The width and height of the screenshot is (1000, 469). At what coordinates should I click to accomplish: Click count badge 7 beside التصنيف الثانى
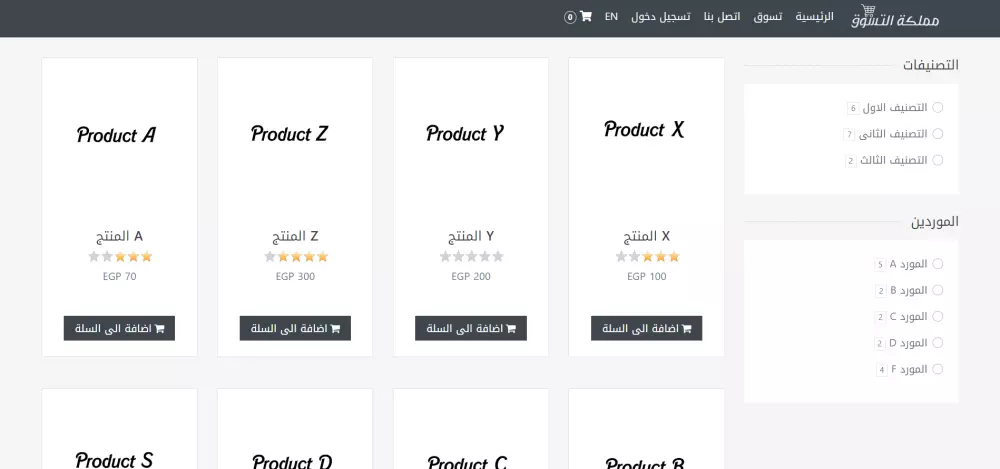849,134
